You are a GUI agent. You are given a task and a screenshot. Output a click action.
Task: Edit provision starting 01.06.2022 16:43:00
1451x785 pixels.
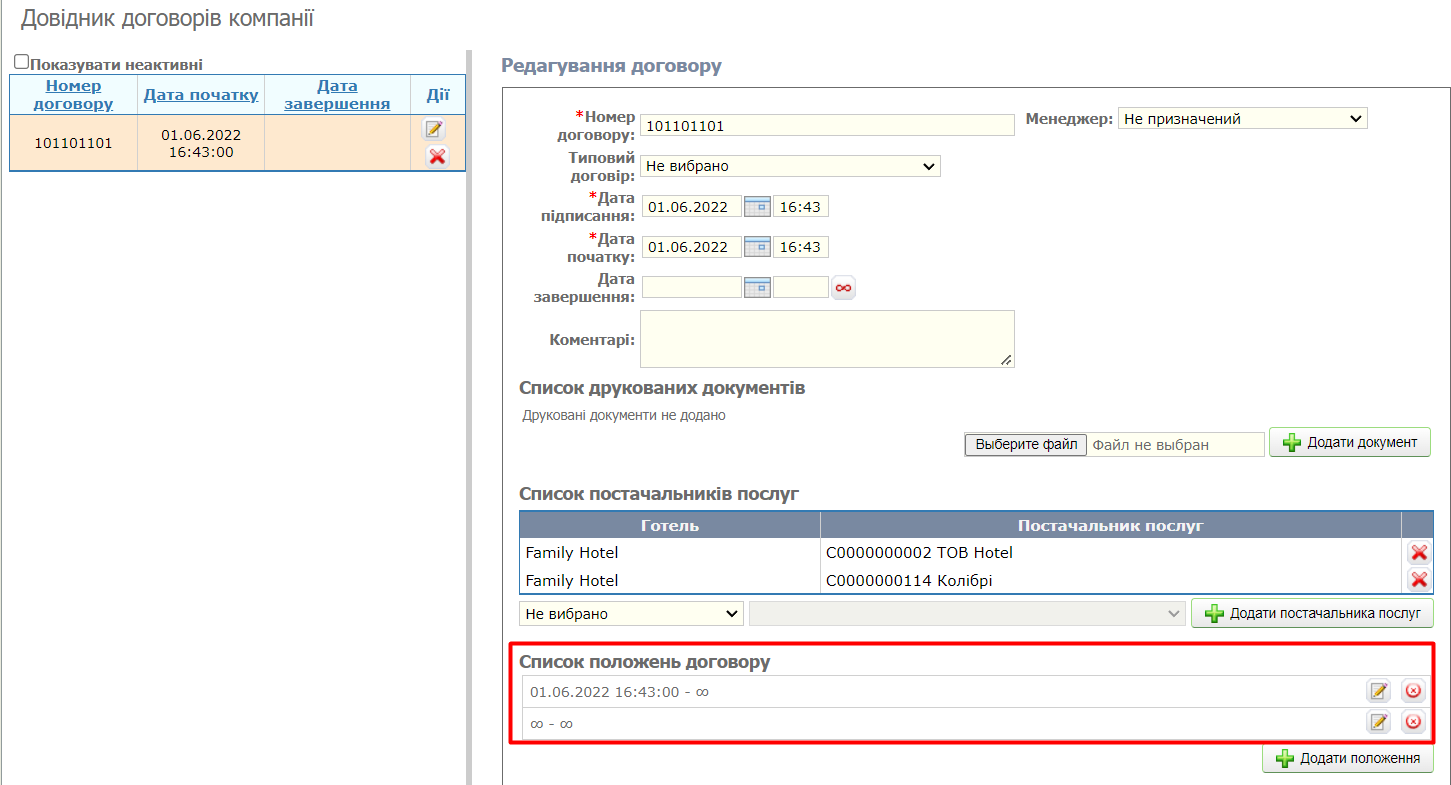1379,691
